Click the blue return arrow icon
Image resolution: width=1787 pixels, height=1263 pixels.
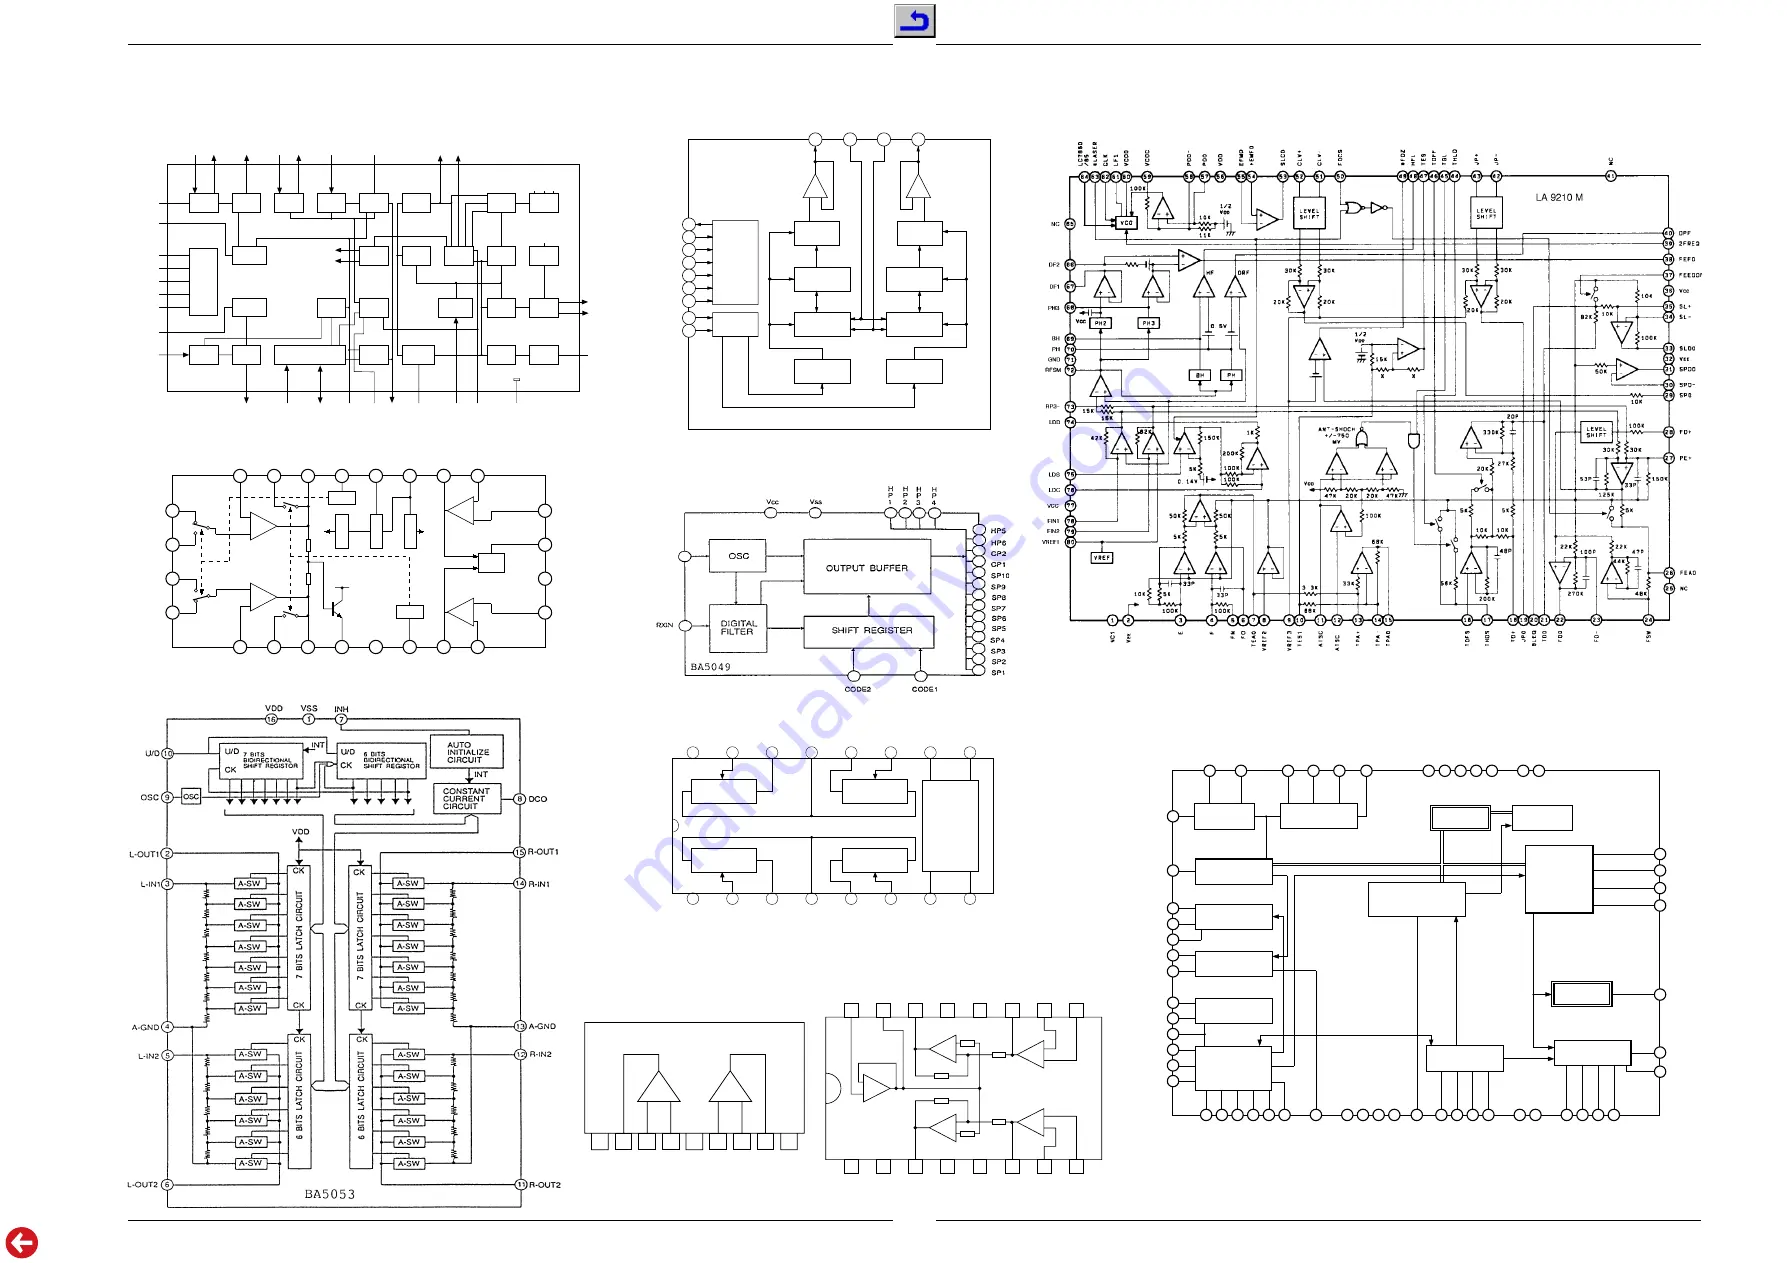tap(914, 20)
